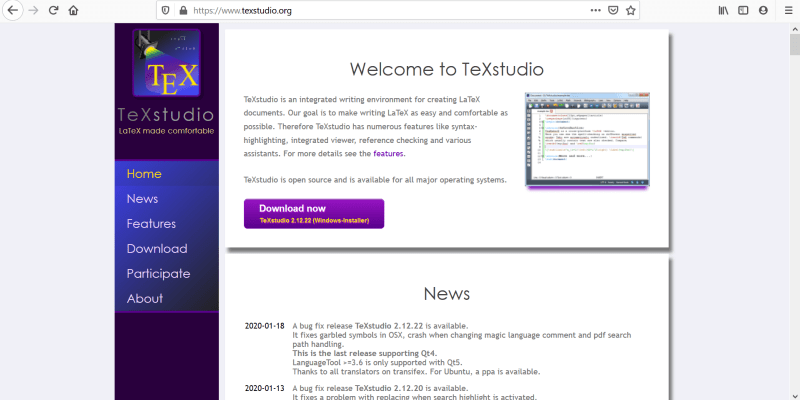Viewport: 800px width, 400px height.
Task: Go to the browser home page icon
Action: [74, 10]
